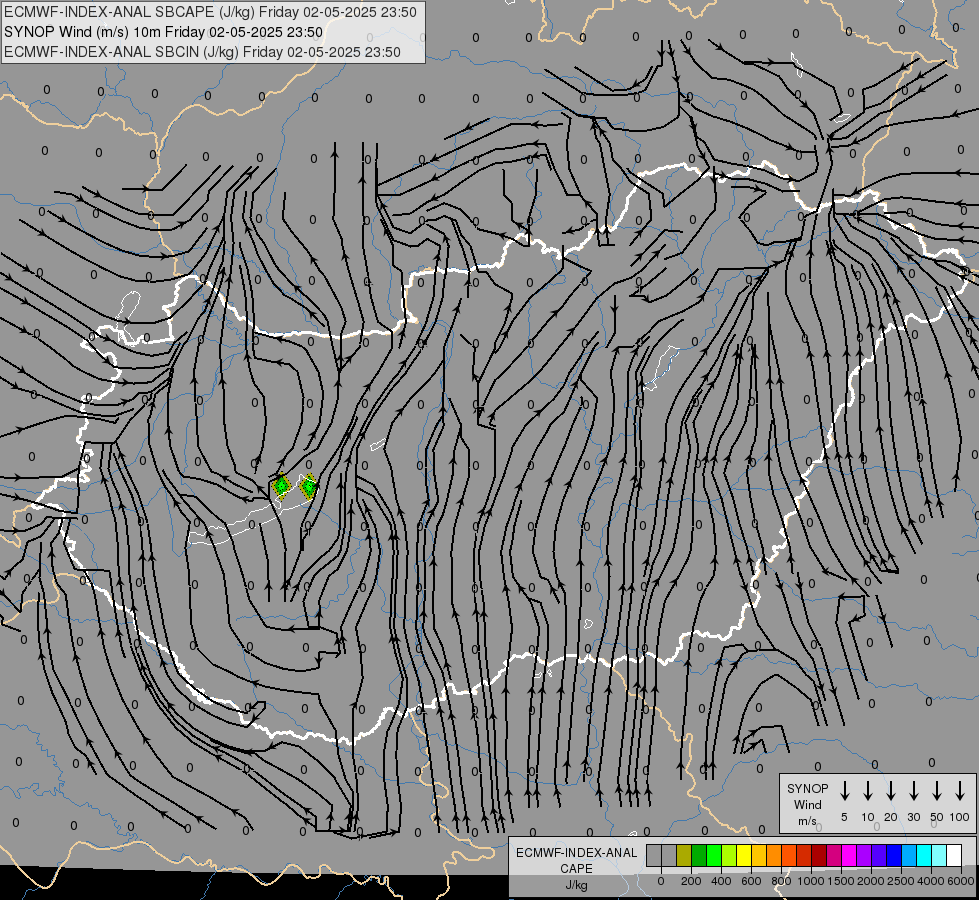
Task: Select the bright cyan CAPE legend swatch
Action: 924,855
